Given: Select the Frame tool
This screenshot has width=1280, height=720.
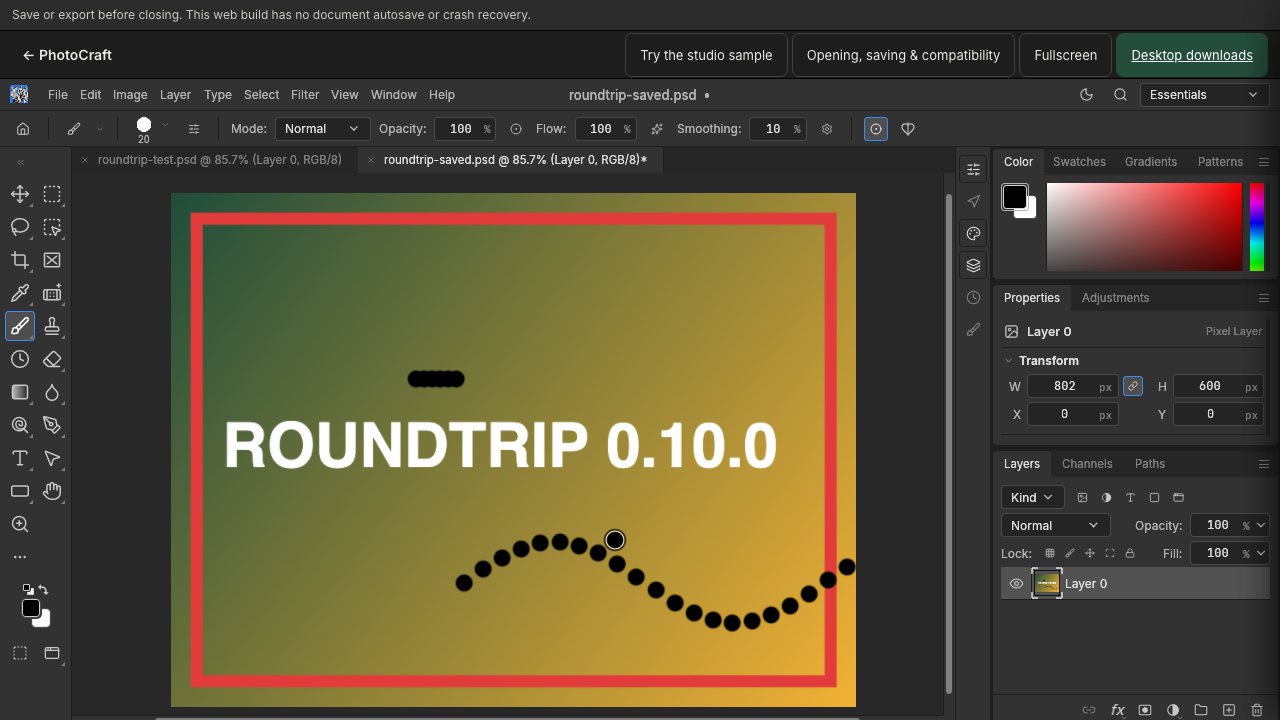Looking at the screenshot, I should tap(52, 261).
